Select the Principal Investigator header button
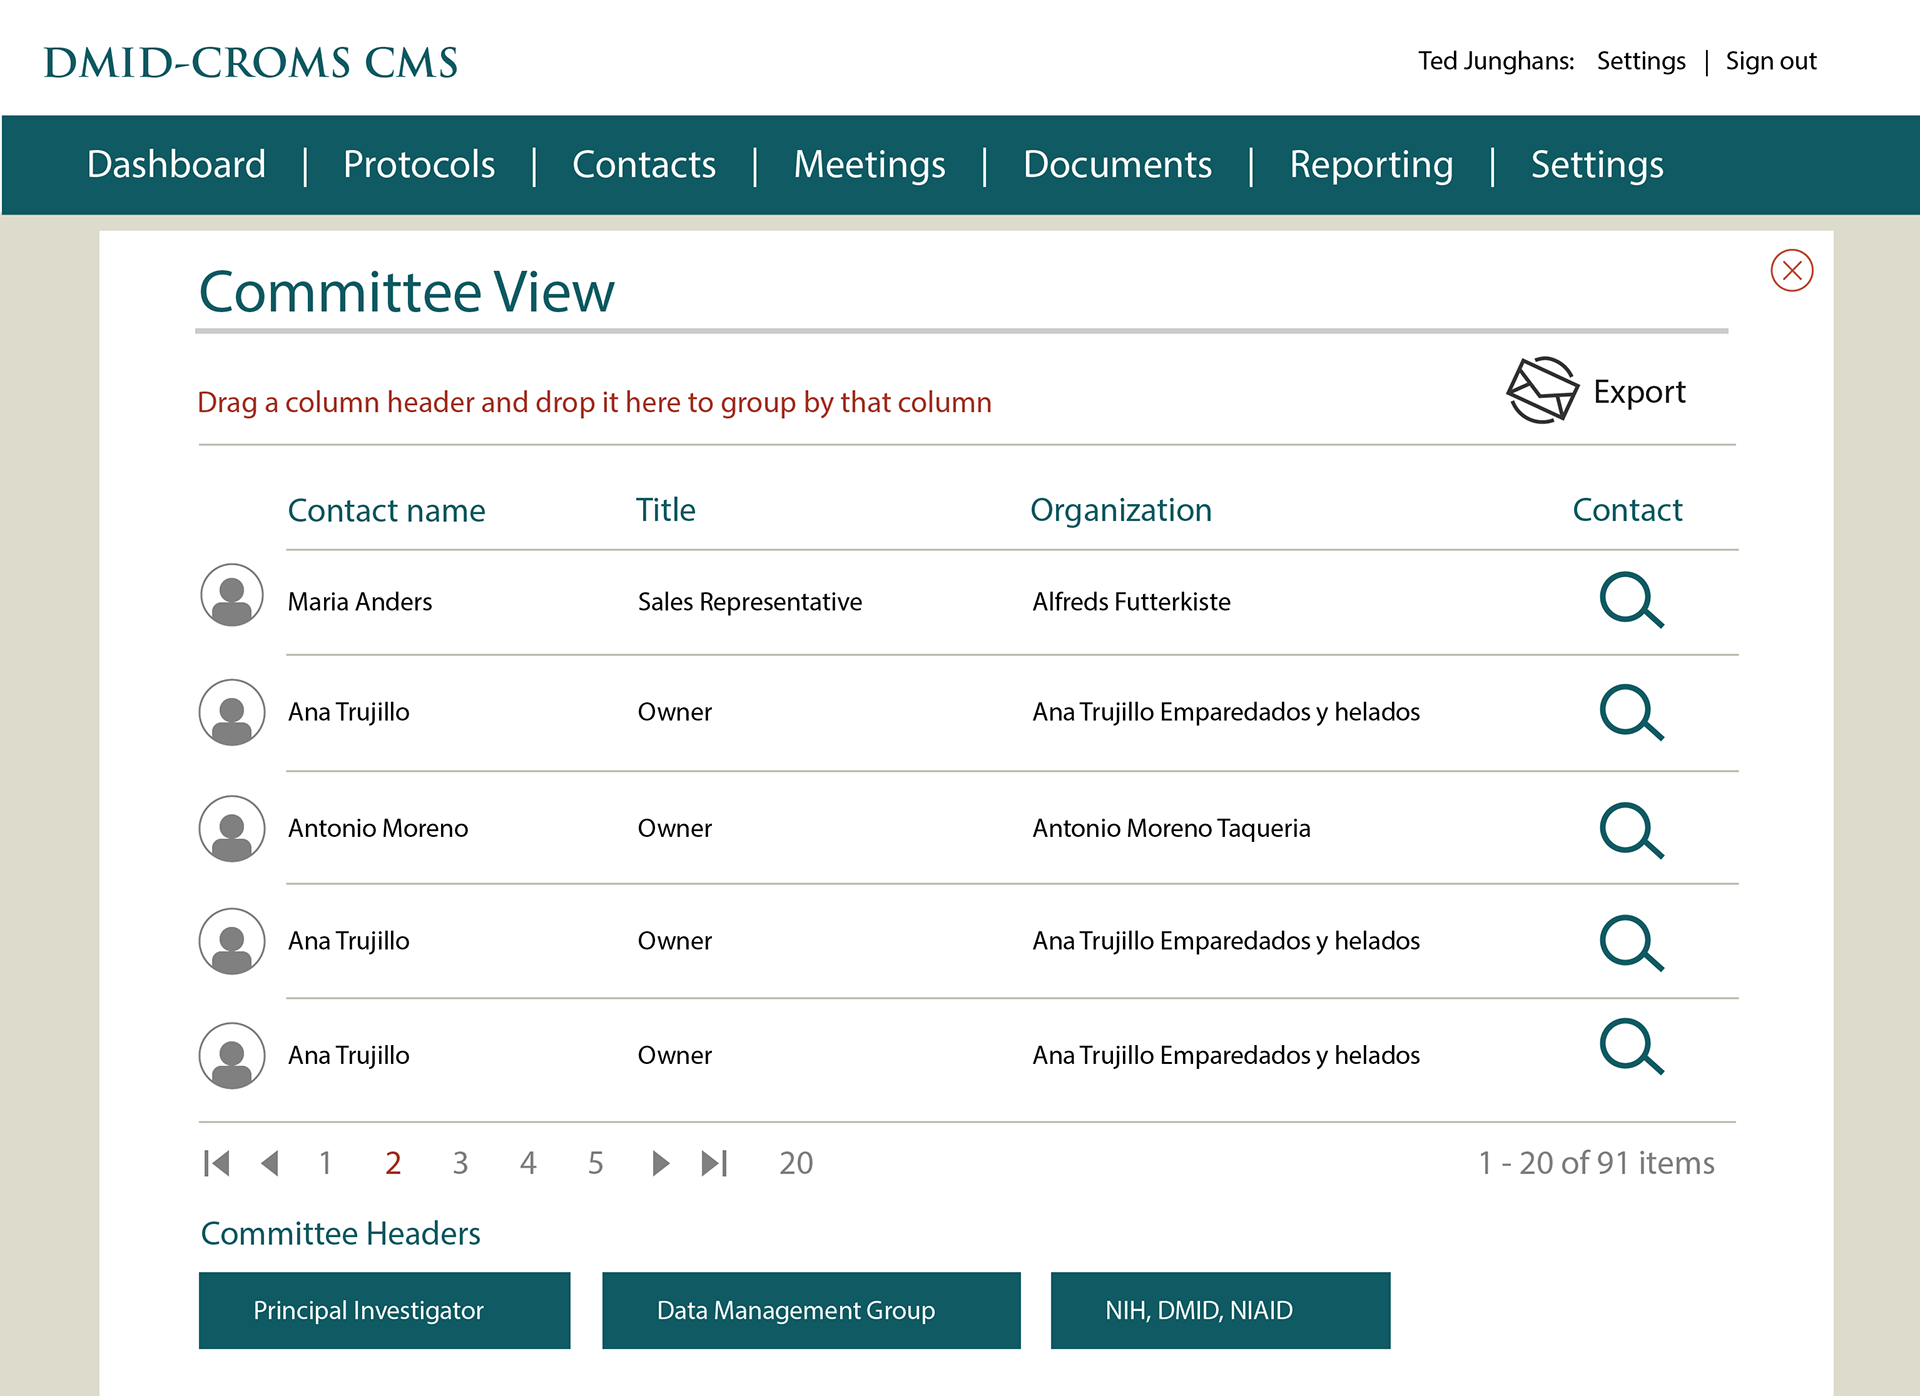Viewport: 1920px width, 1396px height. pos(384,1310)
